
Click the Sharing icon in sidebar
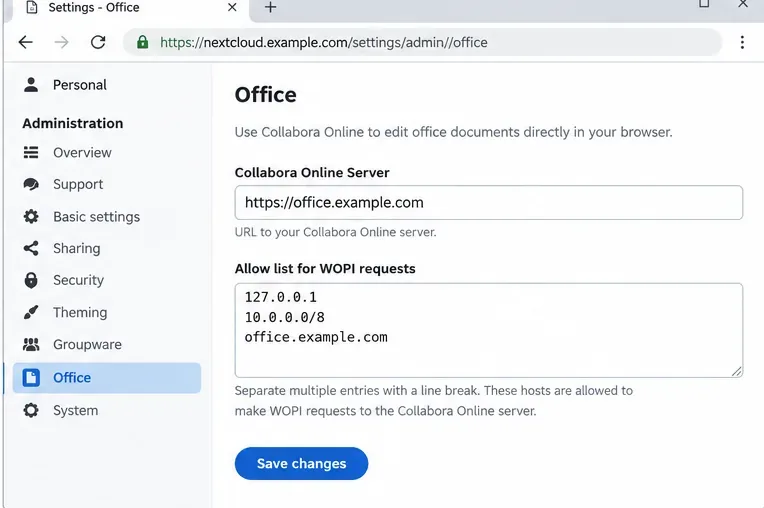point(31,248)
